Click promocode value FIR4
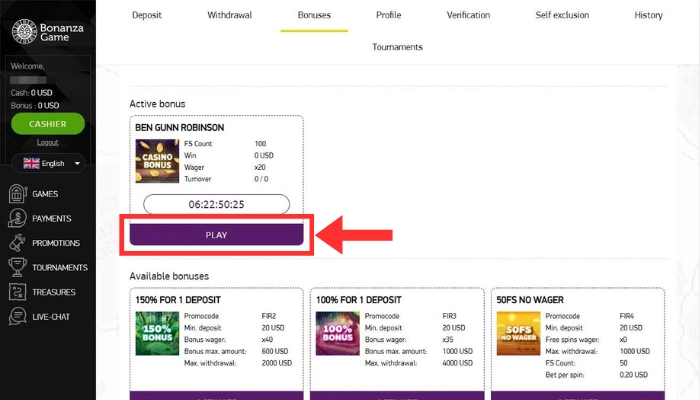This screenshot has width=700, height=400. click(x=627, y=316)
